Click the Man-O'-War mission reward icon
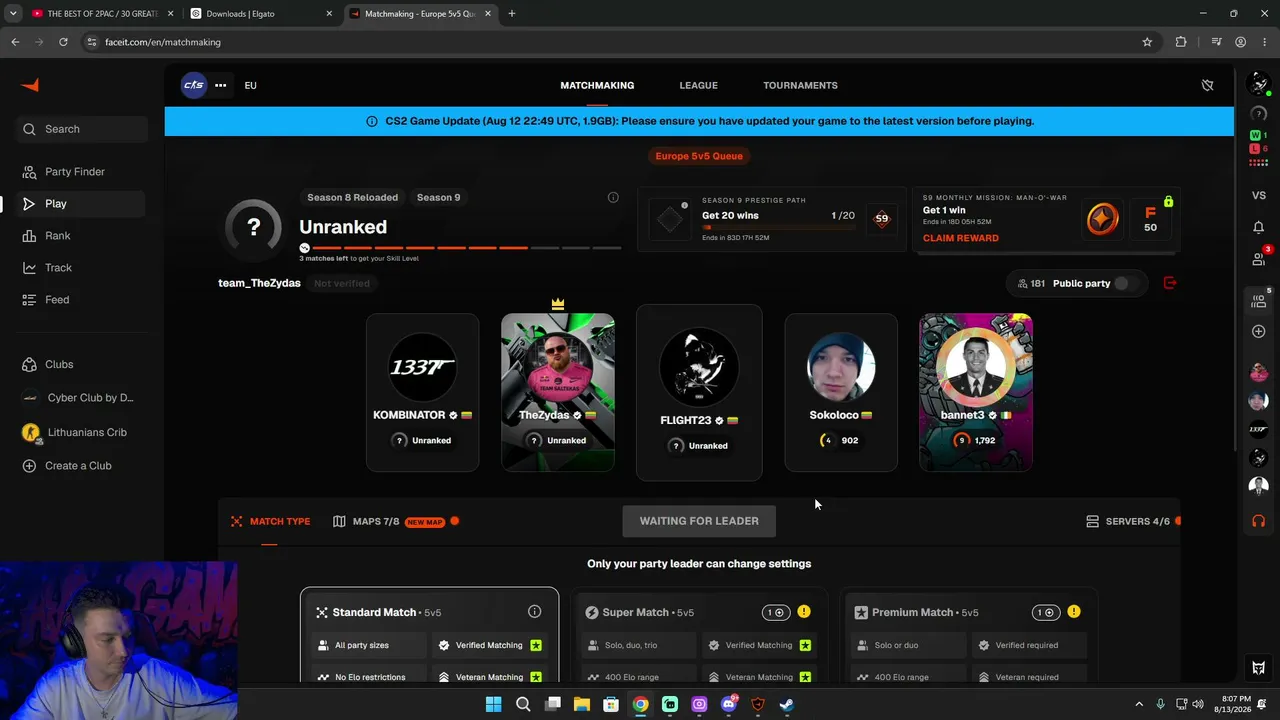This screenshot has width=1280, height=720. [1103, 219]
